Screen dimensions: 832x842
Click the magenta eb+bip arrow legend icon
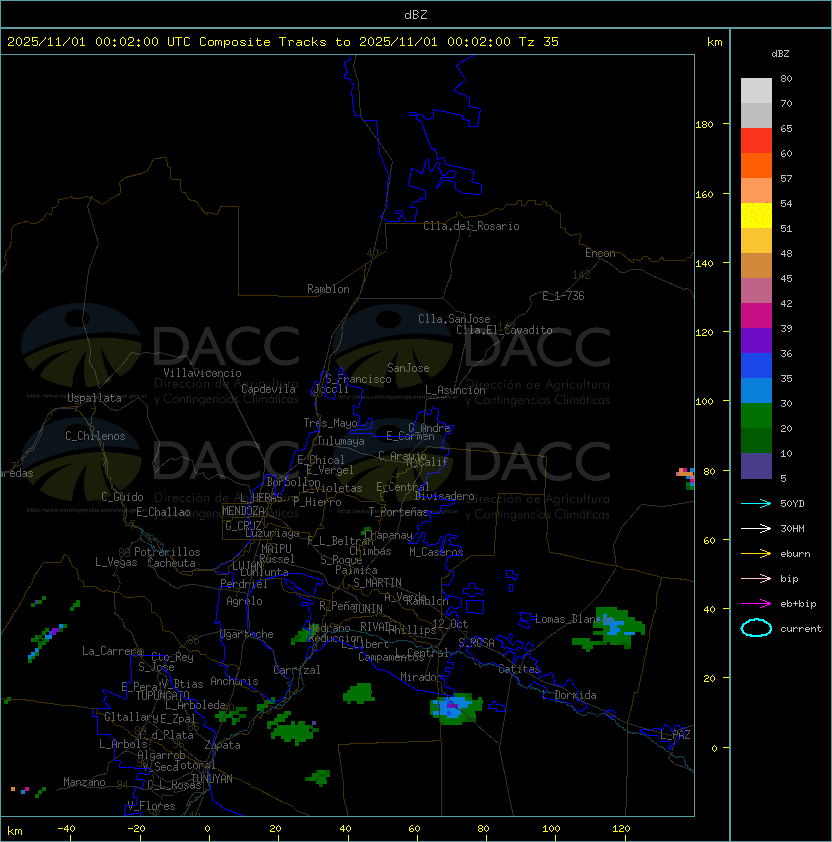(756, 604)
